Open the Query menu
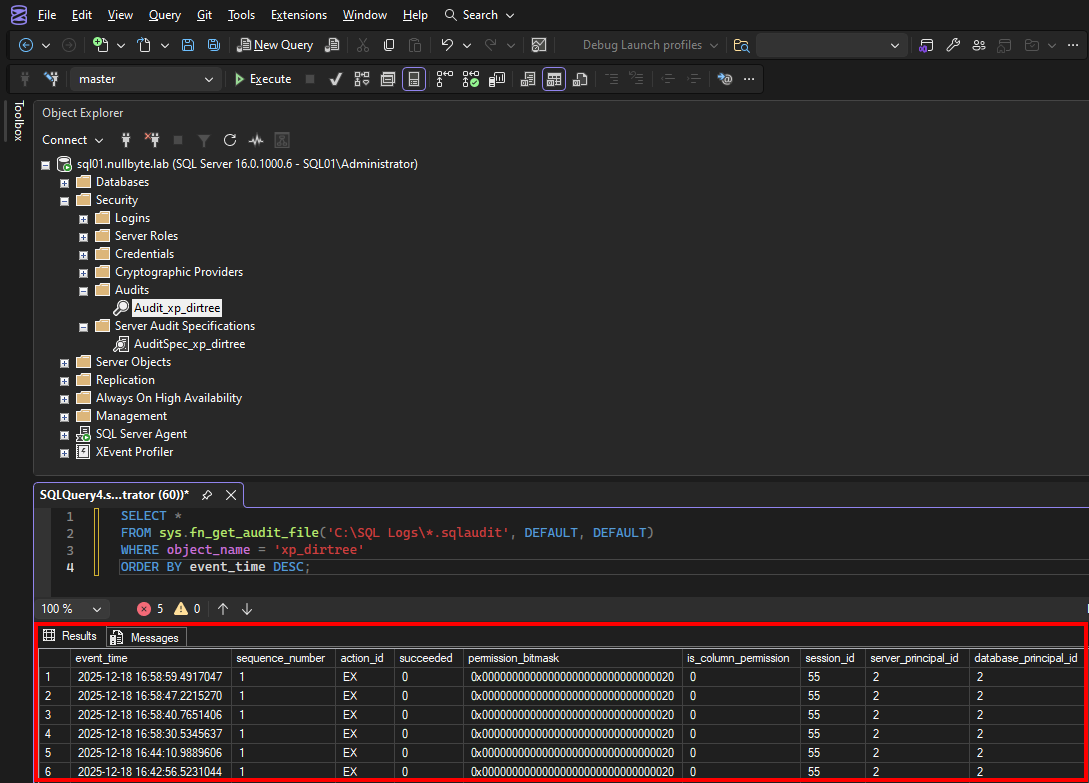The height and width of the screenshot is (783, 1089). 165,15
